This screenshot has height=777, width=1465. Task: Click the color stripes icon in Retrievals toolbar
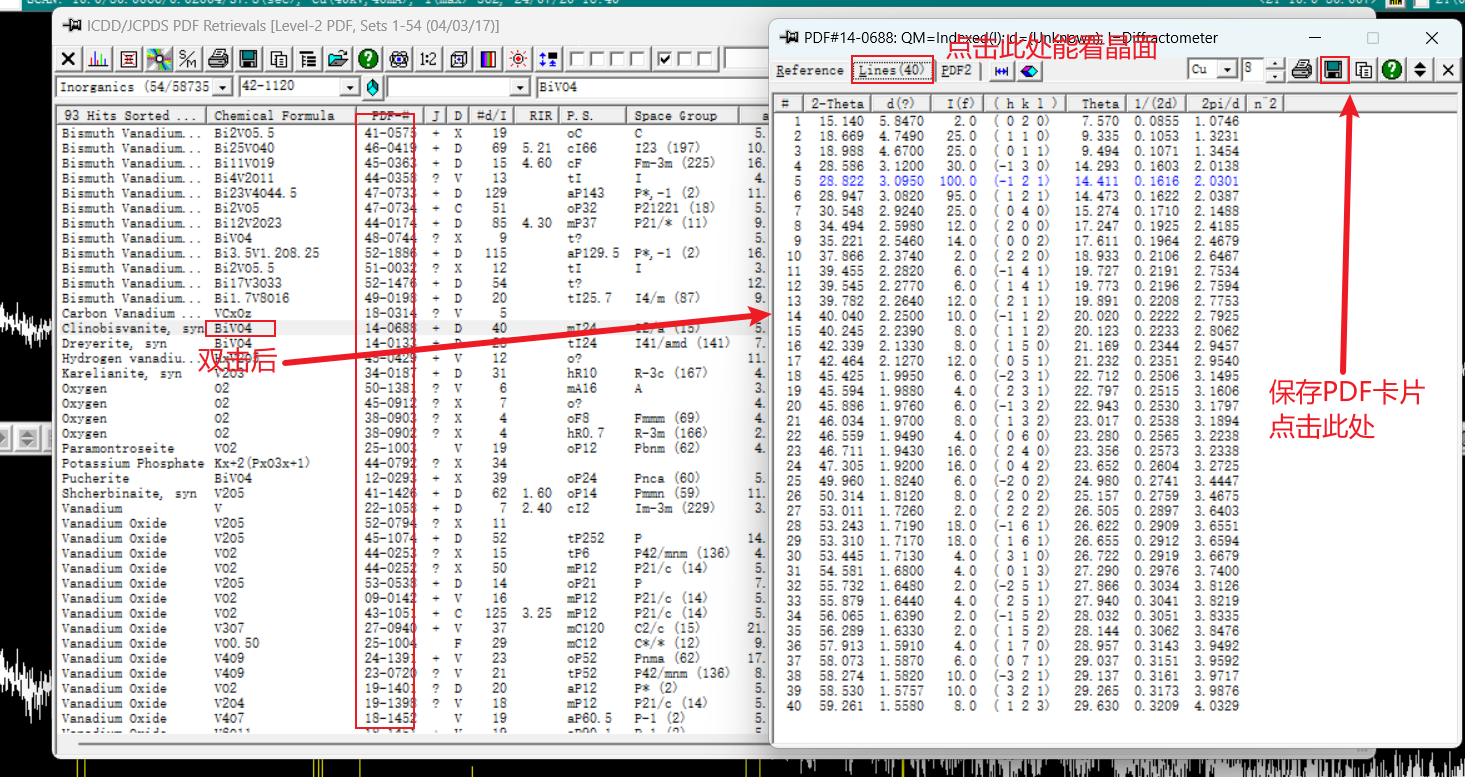[489, 59]
